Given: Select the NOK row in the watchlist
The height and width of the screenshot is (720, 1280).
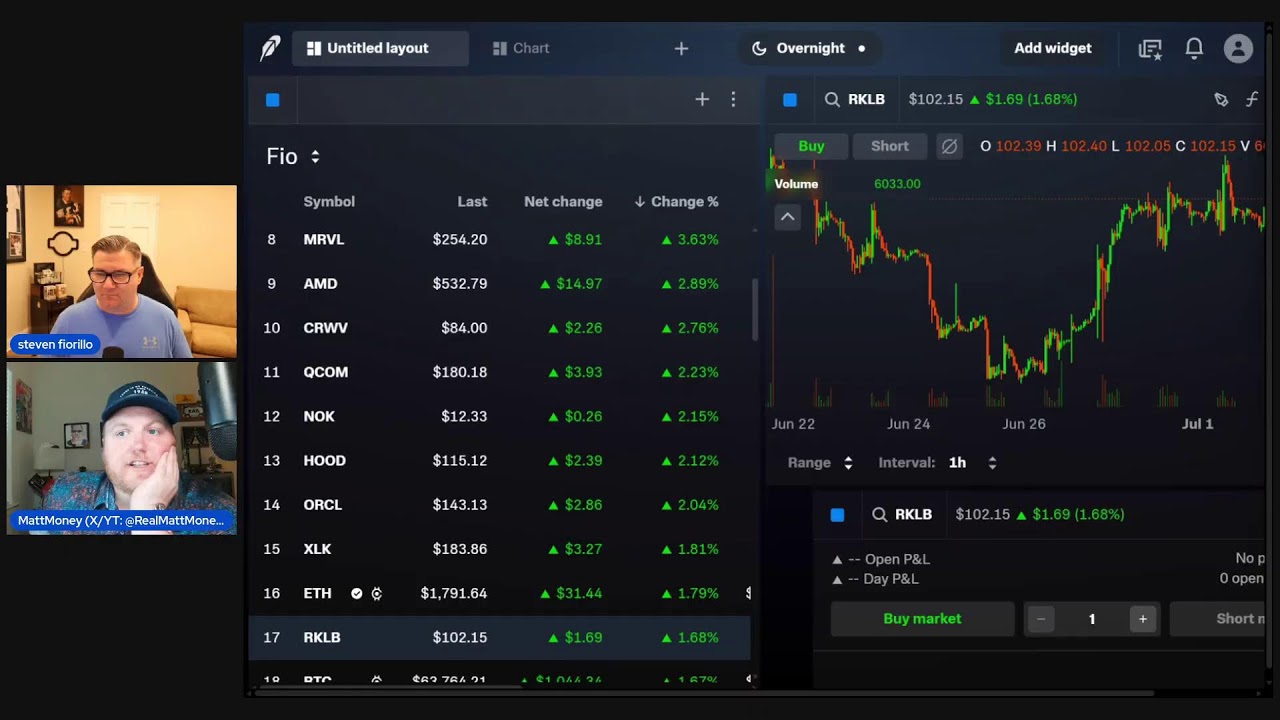Looking at the screenshot, I should click(x=499, y=416).
